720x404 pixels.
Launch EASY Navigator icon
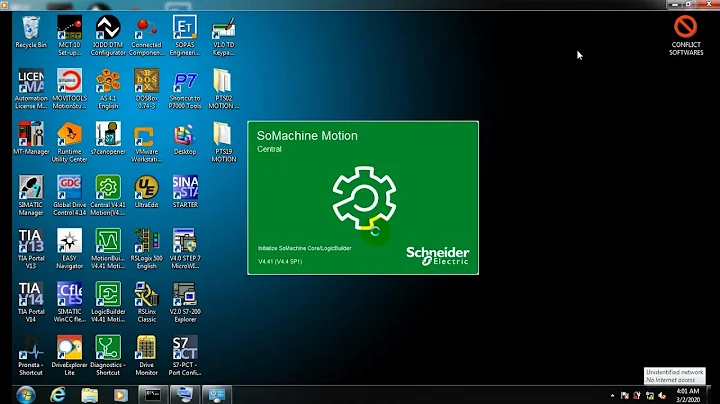point(69,248)
